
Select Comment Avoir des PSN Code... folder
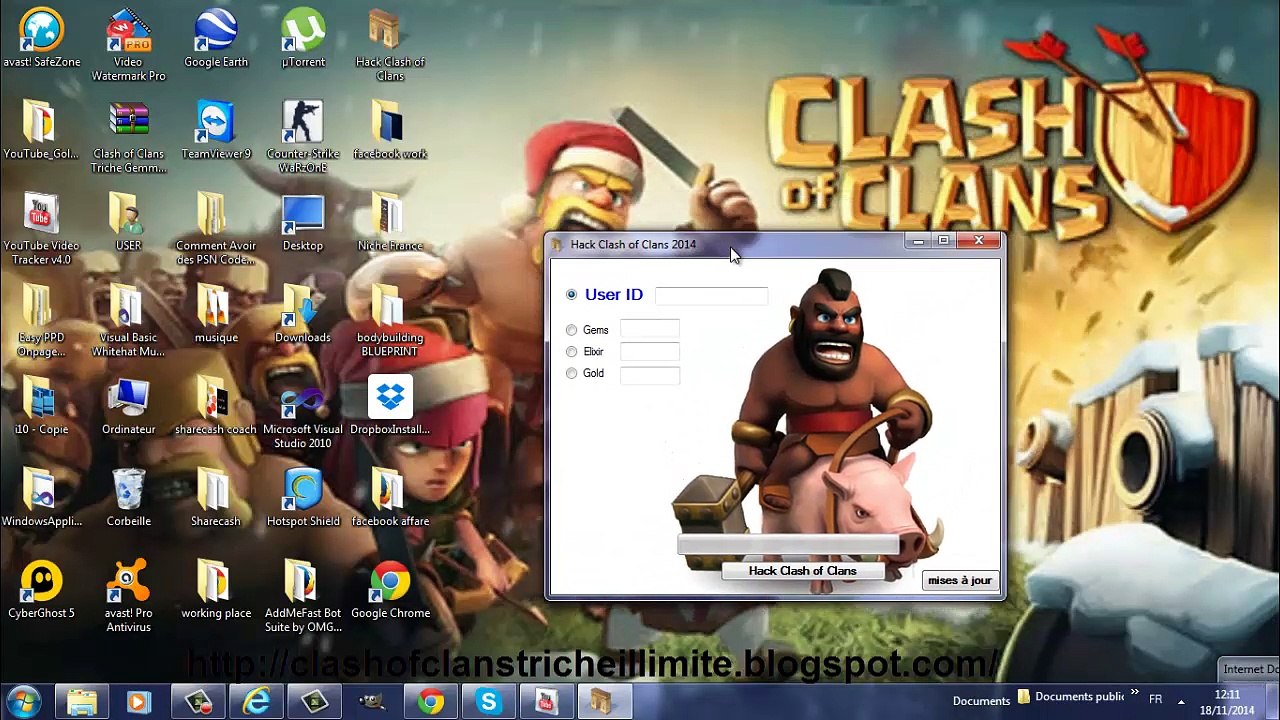[215, 230]
